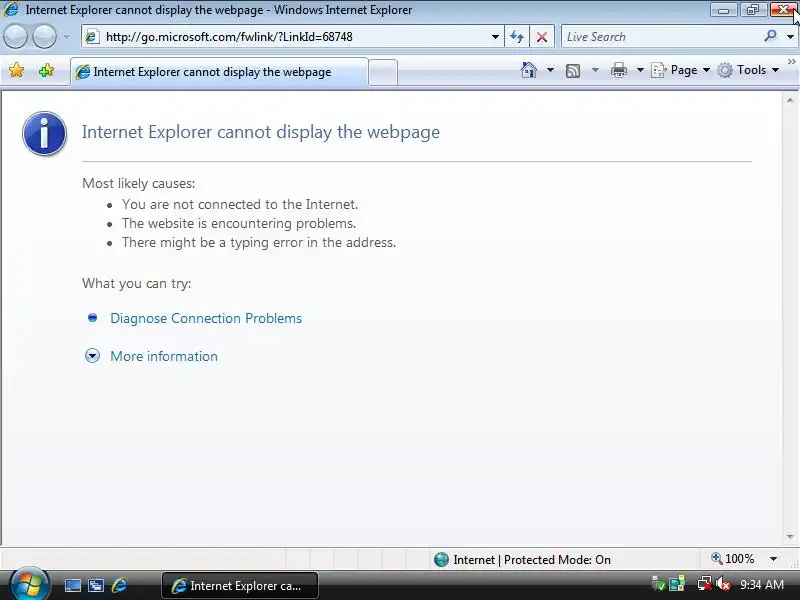Click the Home page icon
This screenshot has width=800, height=600.
click(529, 70)
